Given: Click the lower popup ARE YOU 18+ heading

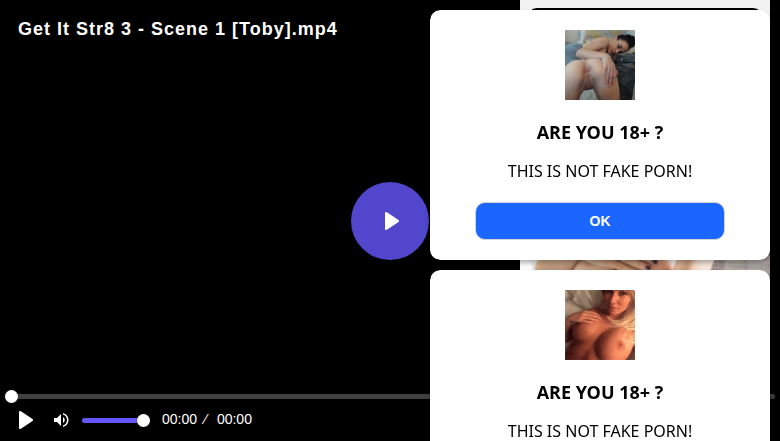Looking at the screenshot, I should [600, 393].
